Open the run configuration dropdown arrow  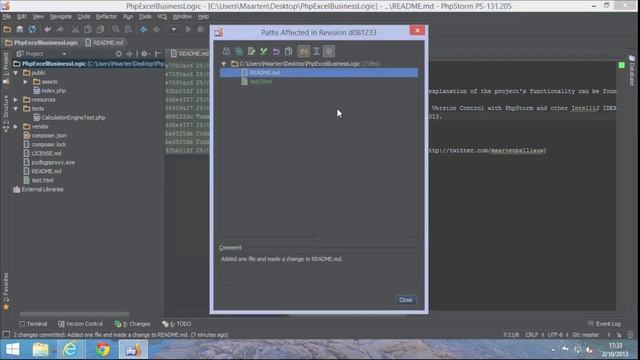coord(173,29)
